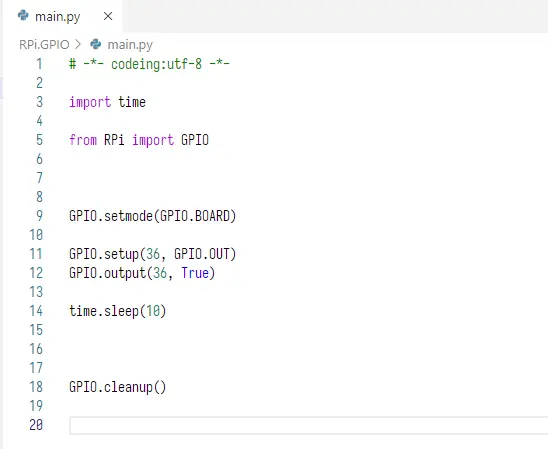Viewport: 548px width, 449px height.
Task: Click line number 20 in gutter
Action: pos(36,425)
